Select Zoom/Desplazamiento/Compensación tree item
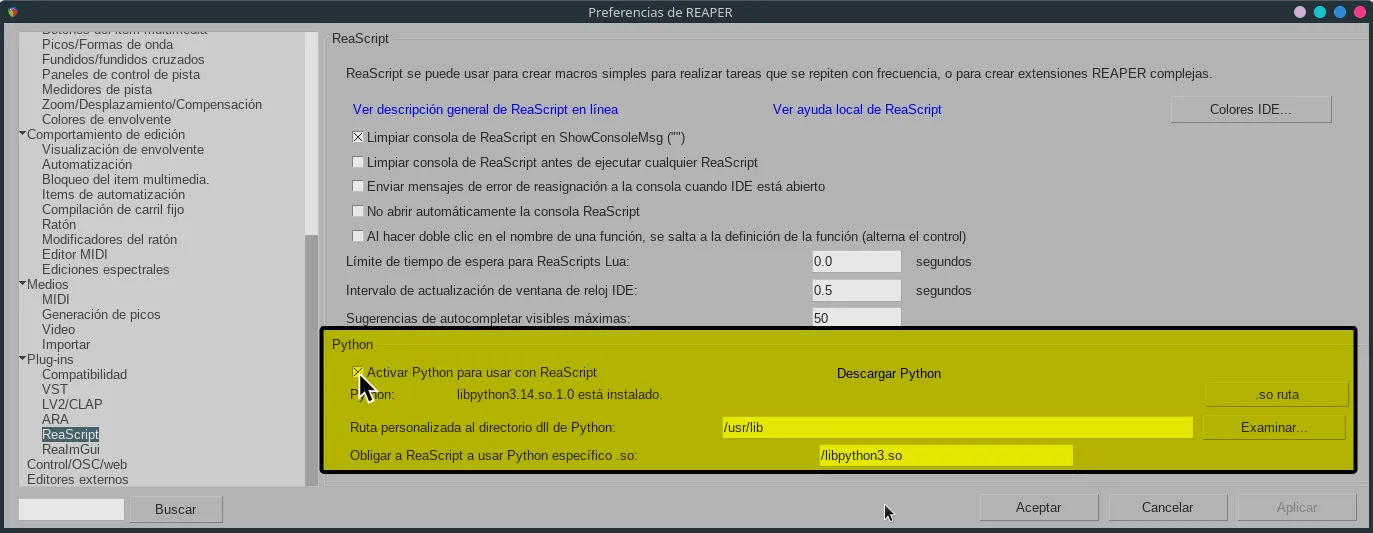 click(x=152, y=105)
